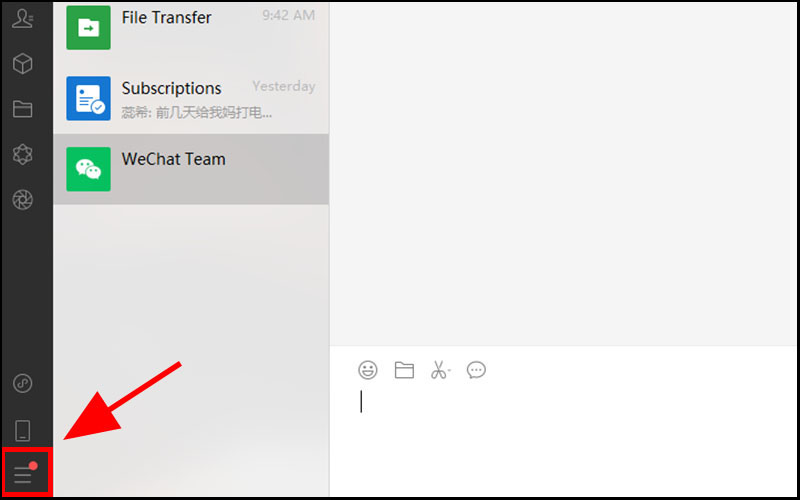Click the blue Subscriptions avatar image
The width and height of the screenshot is (800, 500).
pos(88,98)
